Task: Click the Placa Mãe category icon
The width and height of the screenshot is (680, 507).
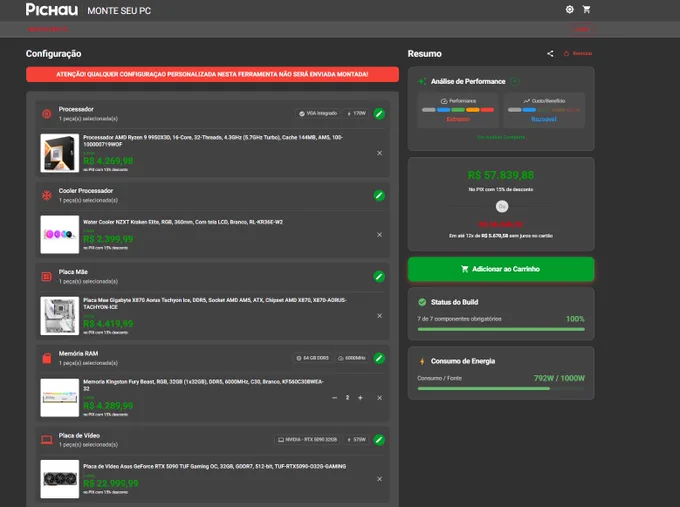Action: coord(46,277)
